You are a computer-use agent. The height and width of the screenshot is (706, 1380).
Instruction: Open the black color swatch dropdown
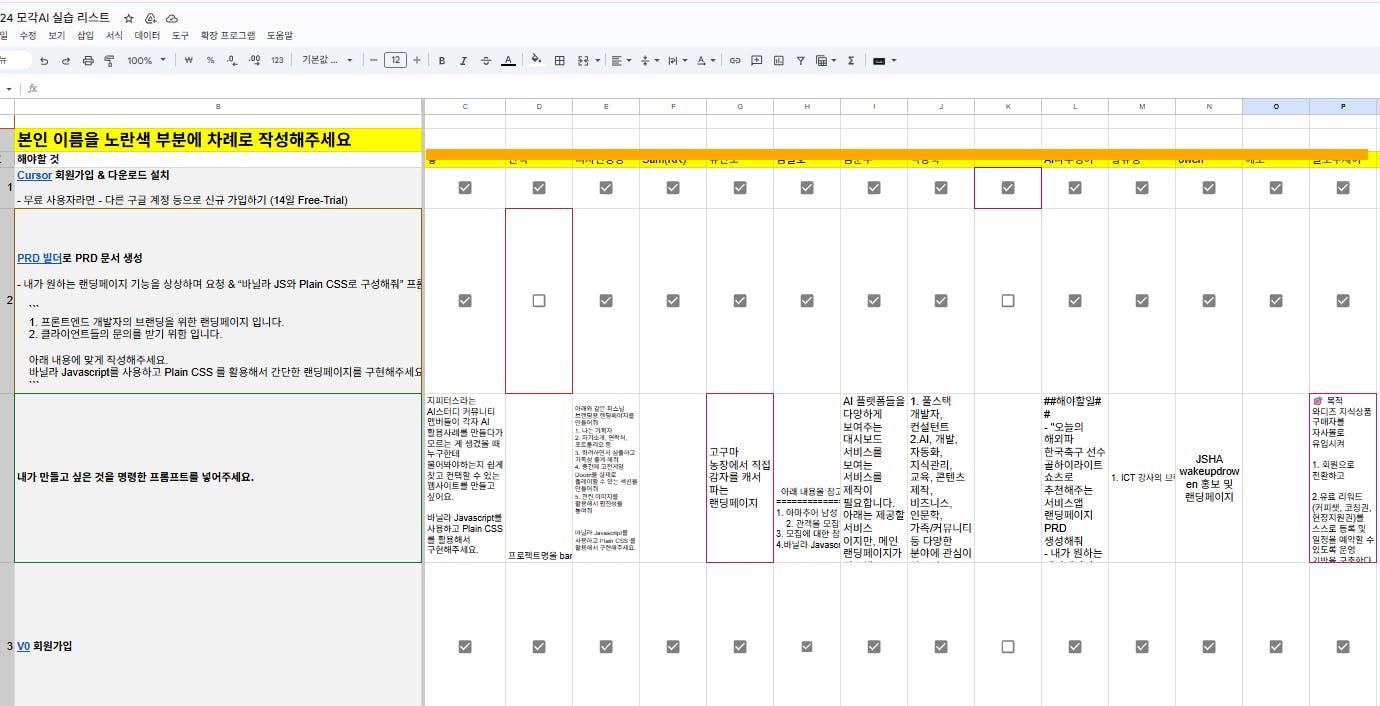pos(884,61)
